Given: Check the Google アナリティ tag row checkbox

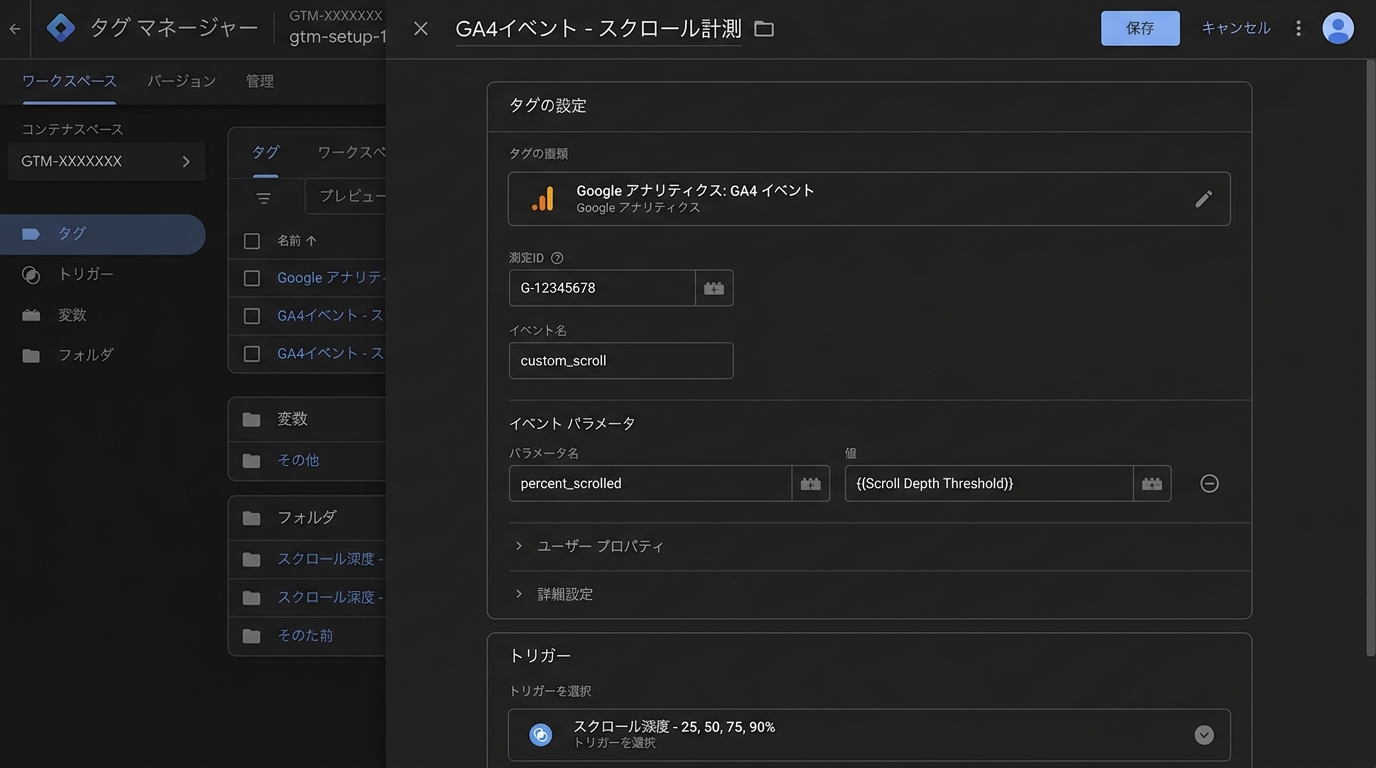Looking at the screenshot, I should click(252, 278).
